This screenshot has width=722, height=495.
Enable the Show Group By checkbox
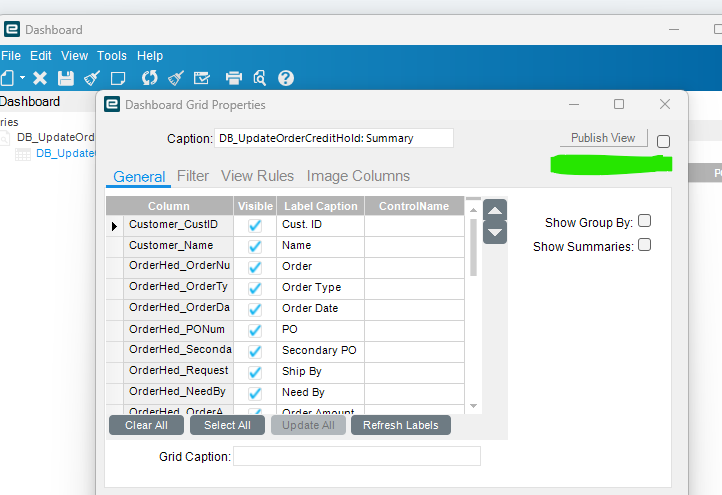pos(645,222)
